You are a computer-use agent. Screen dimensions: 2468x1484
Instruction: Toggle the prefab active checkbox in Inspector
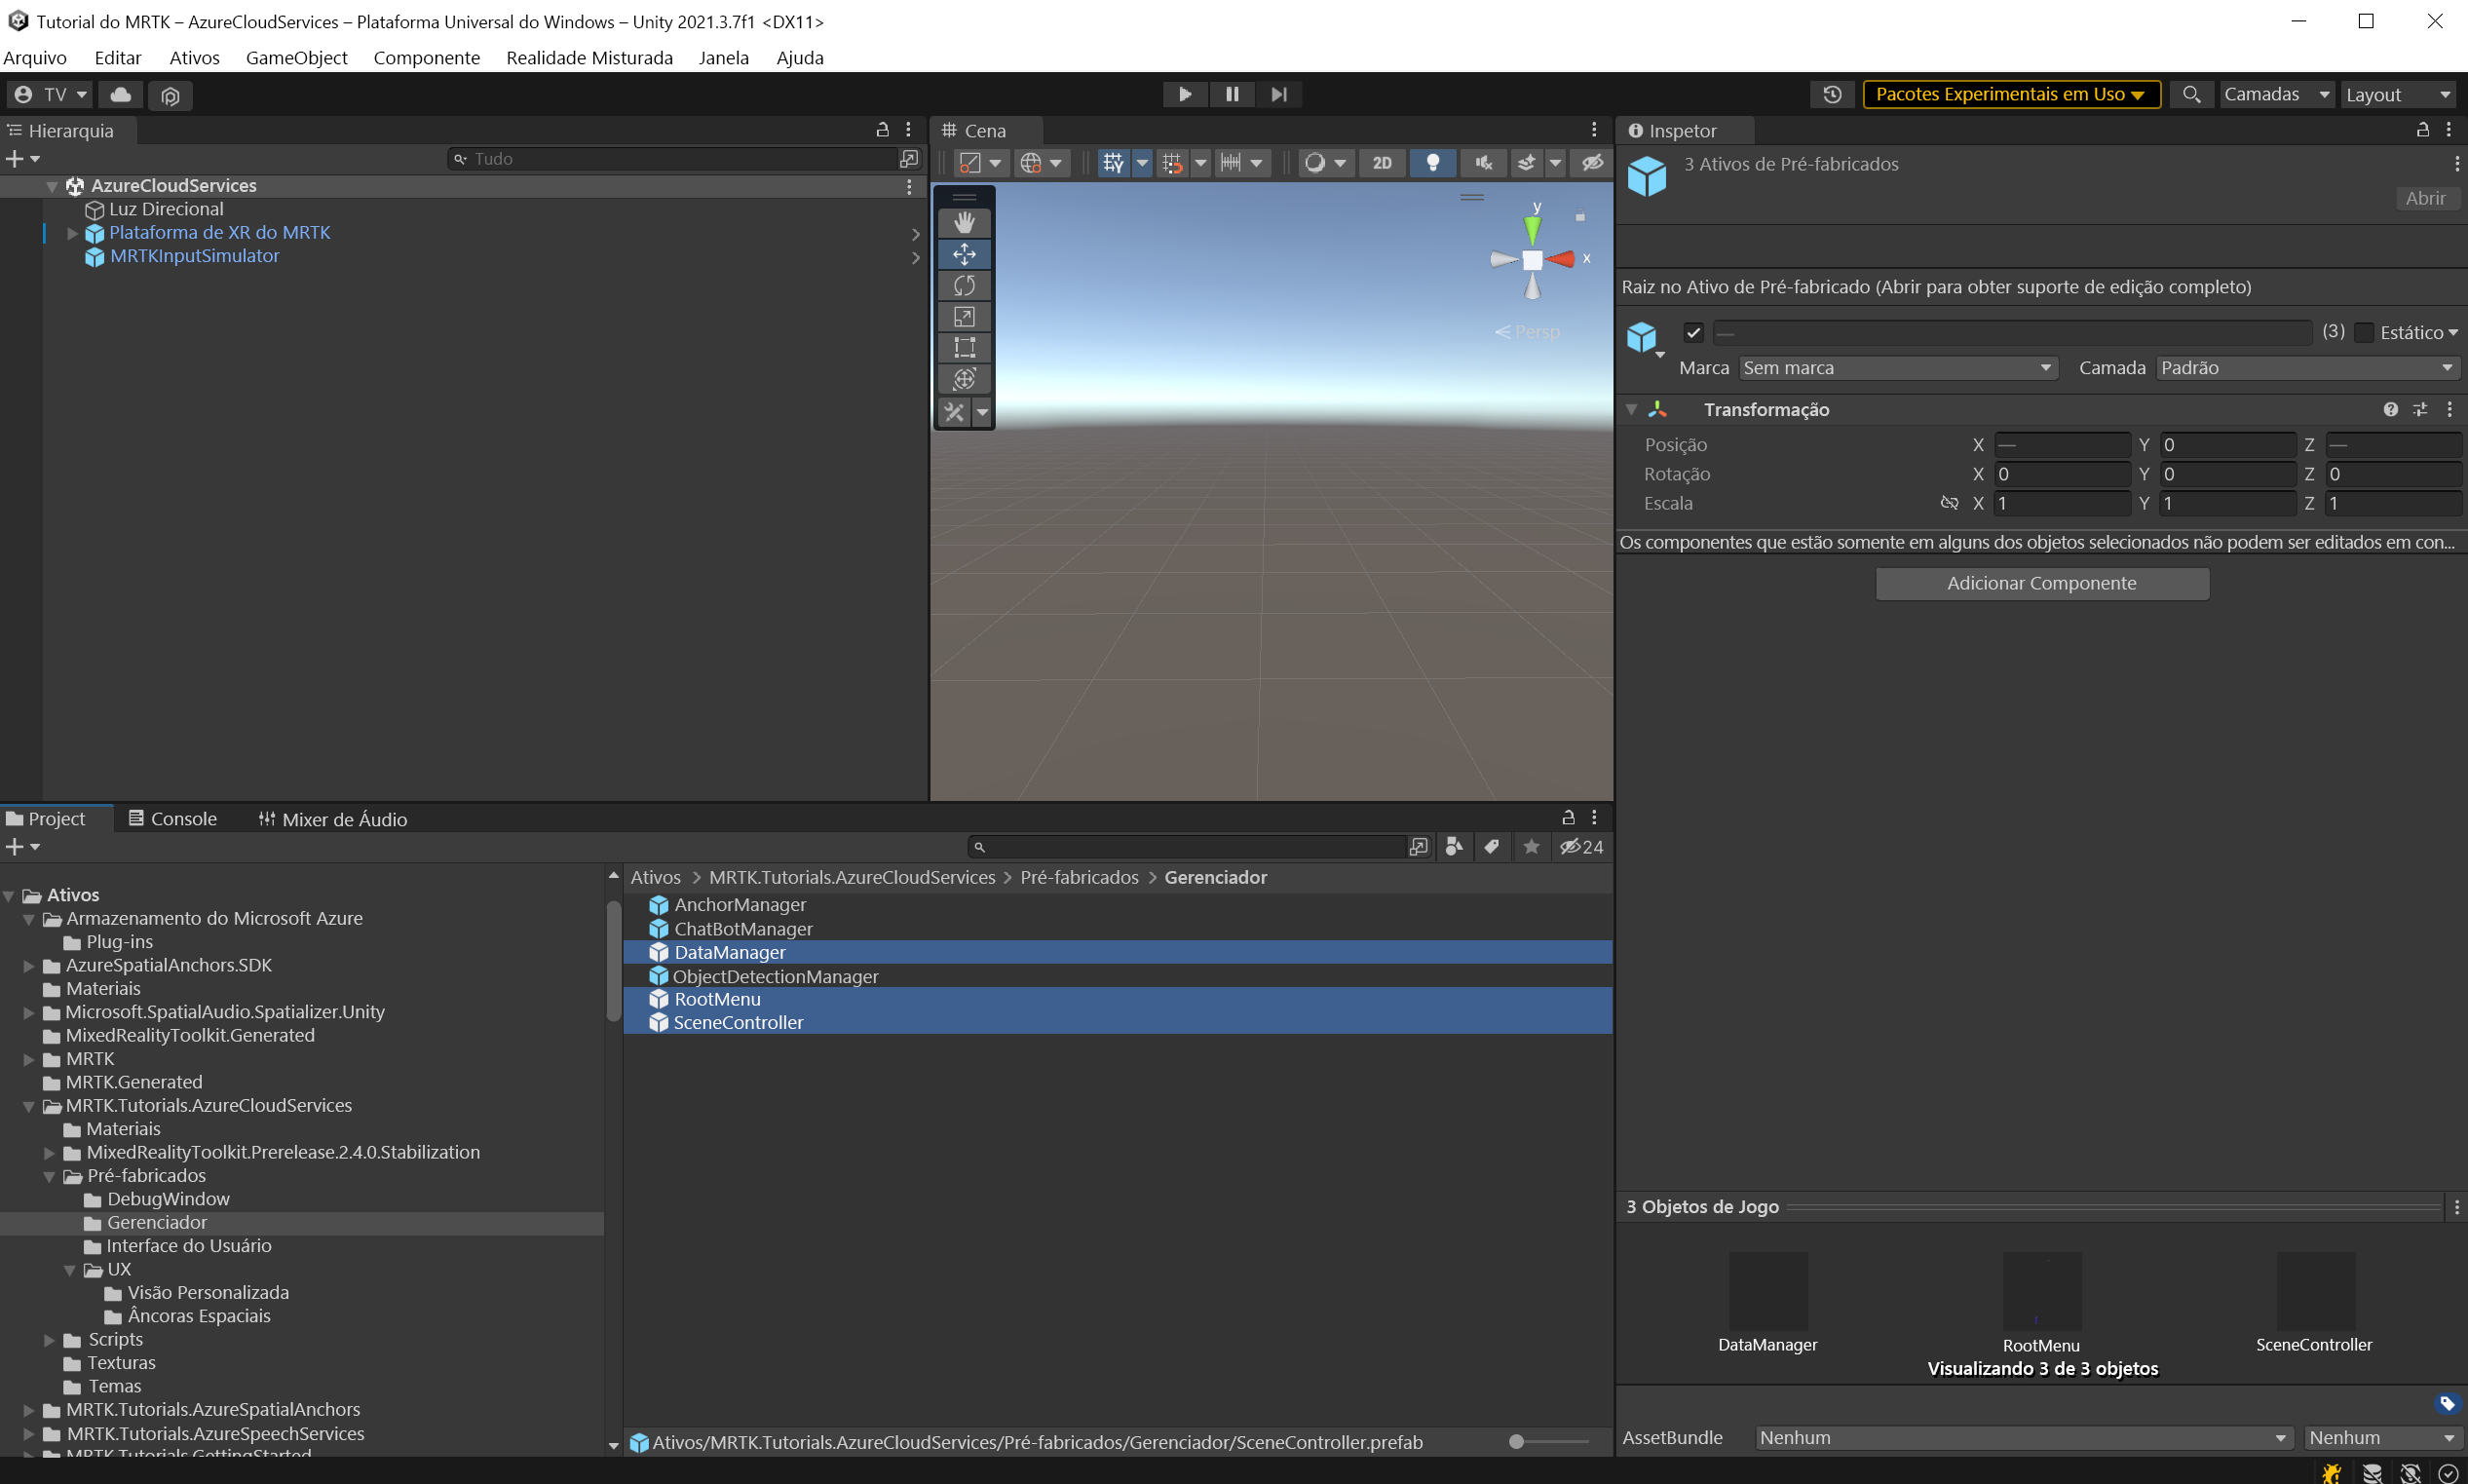coord(1693,332)
